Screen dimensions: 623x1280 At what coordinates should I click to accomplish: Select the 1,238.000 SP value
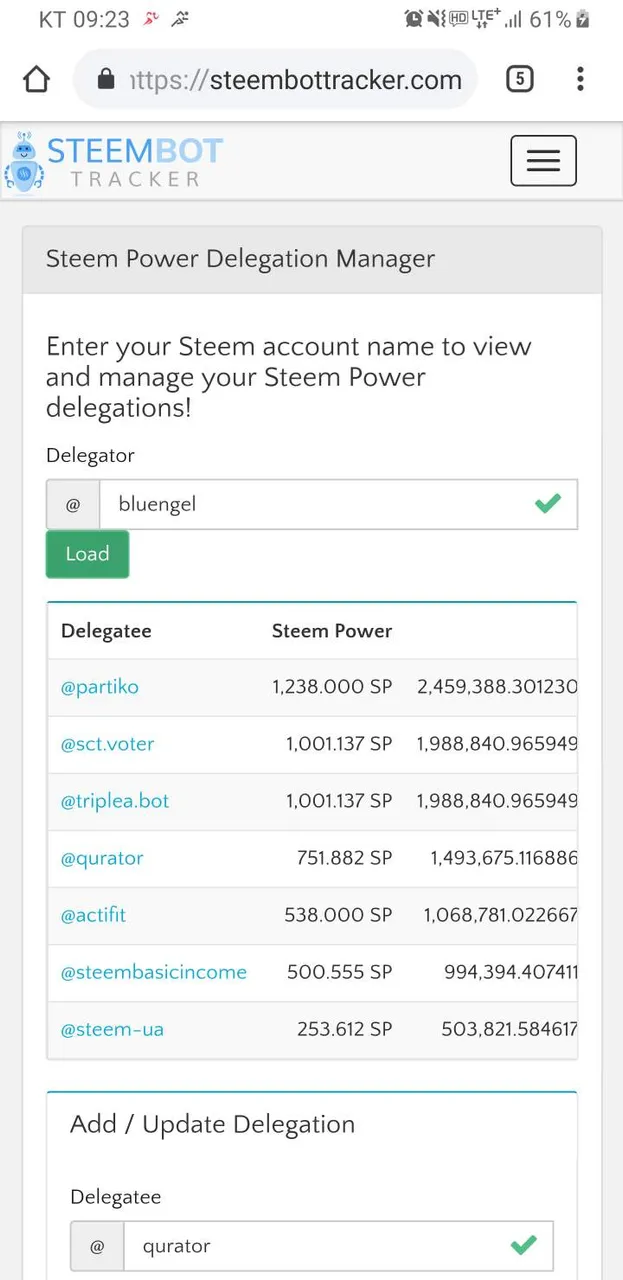point(332,687)
